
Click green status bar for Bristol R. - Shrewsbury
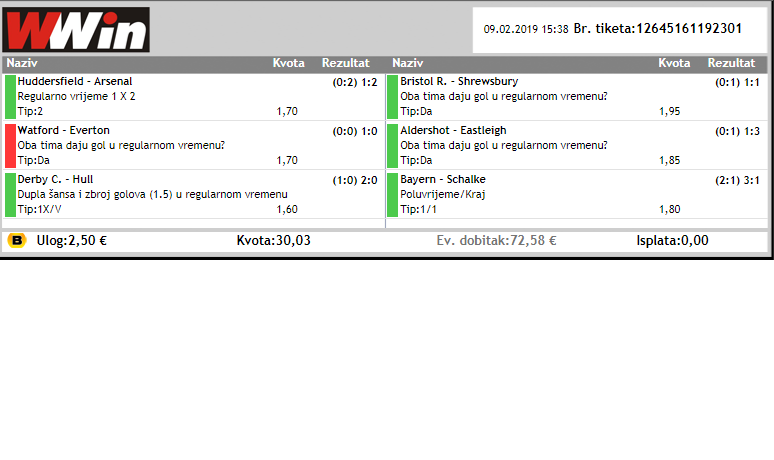(392, 97)
